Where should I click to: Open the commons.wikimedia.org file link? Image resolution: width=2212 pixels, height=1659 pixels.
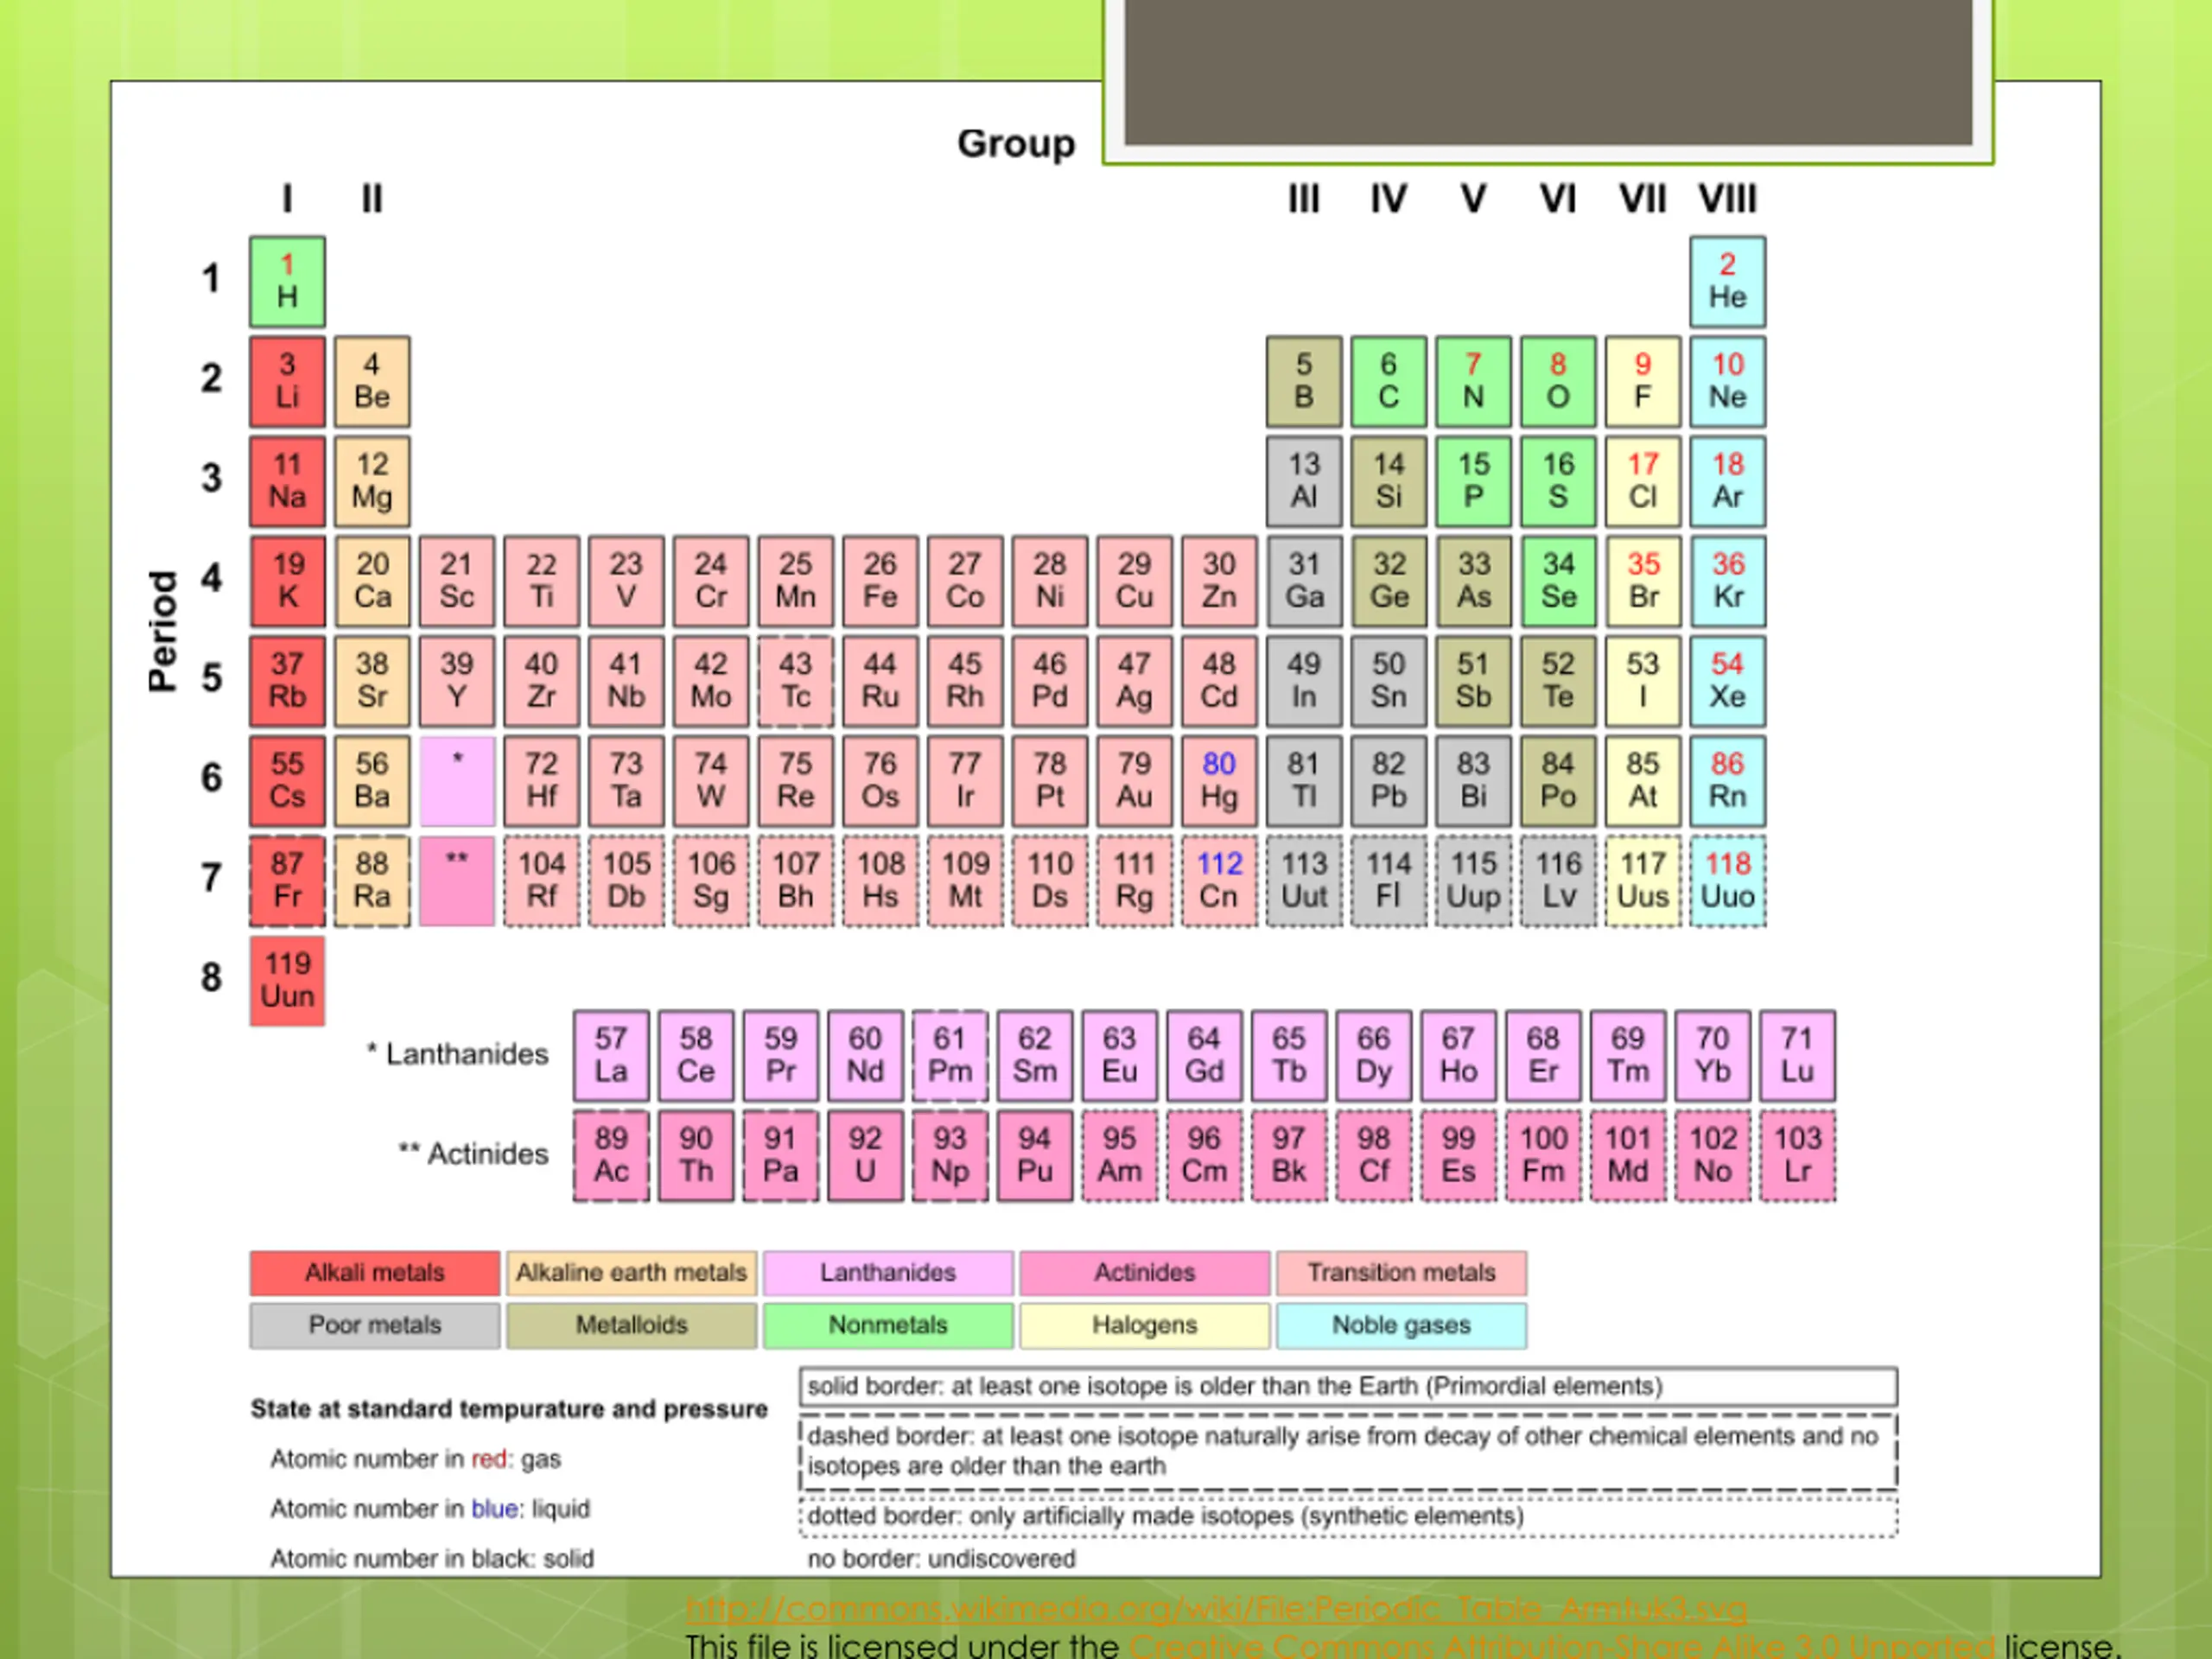(x=1216, y=1608)
